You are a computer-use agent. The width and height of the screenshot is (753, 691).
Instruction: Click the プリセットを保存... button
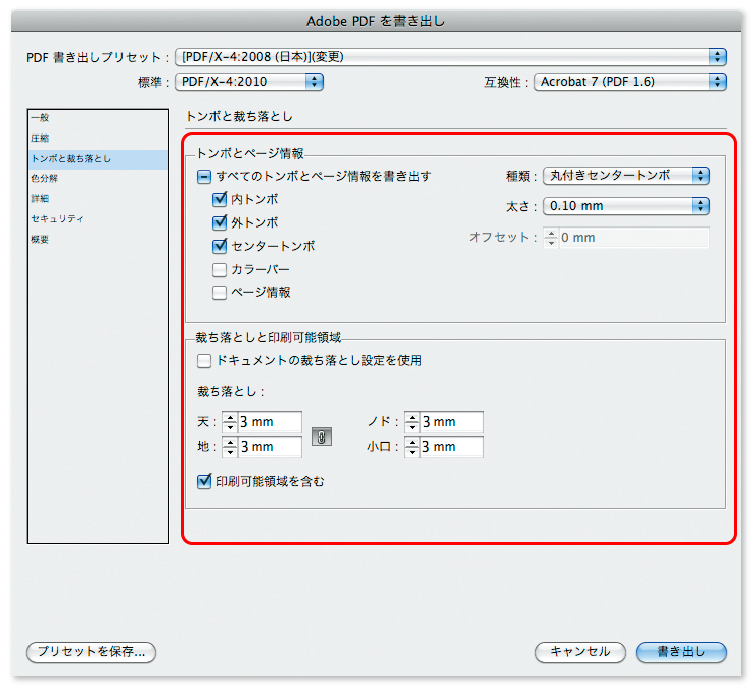point(91,652)
